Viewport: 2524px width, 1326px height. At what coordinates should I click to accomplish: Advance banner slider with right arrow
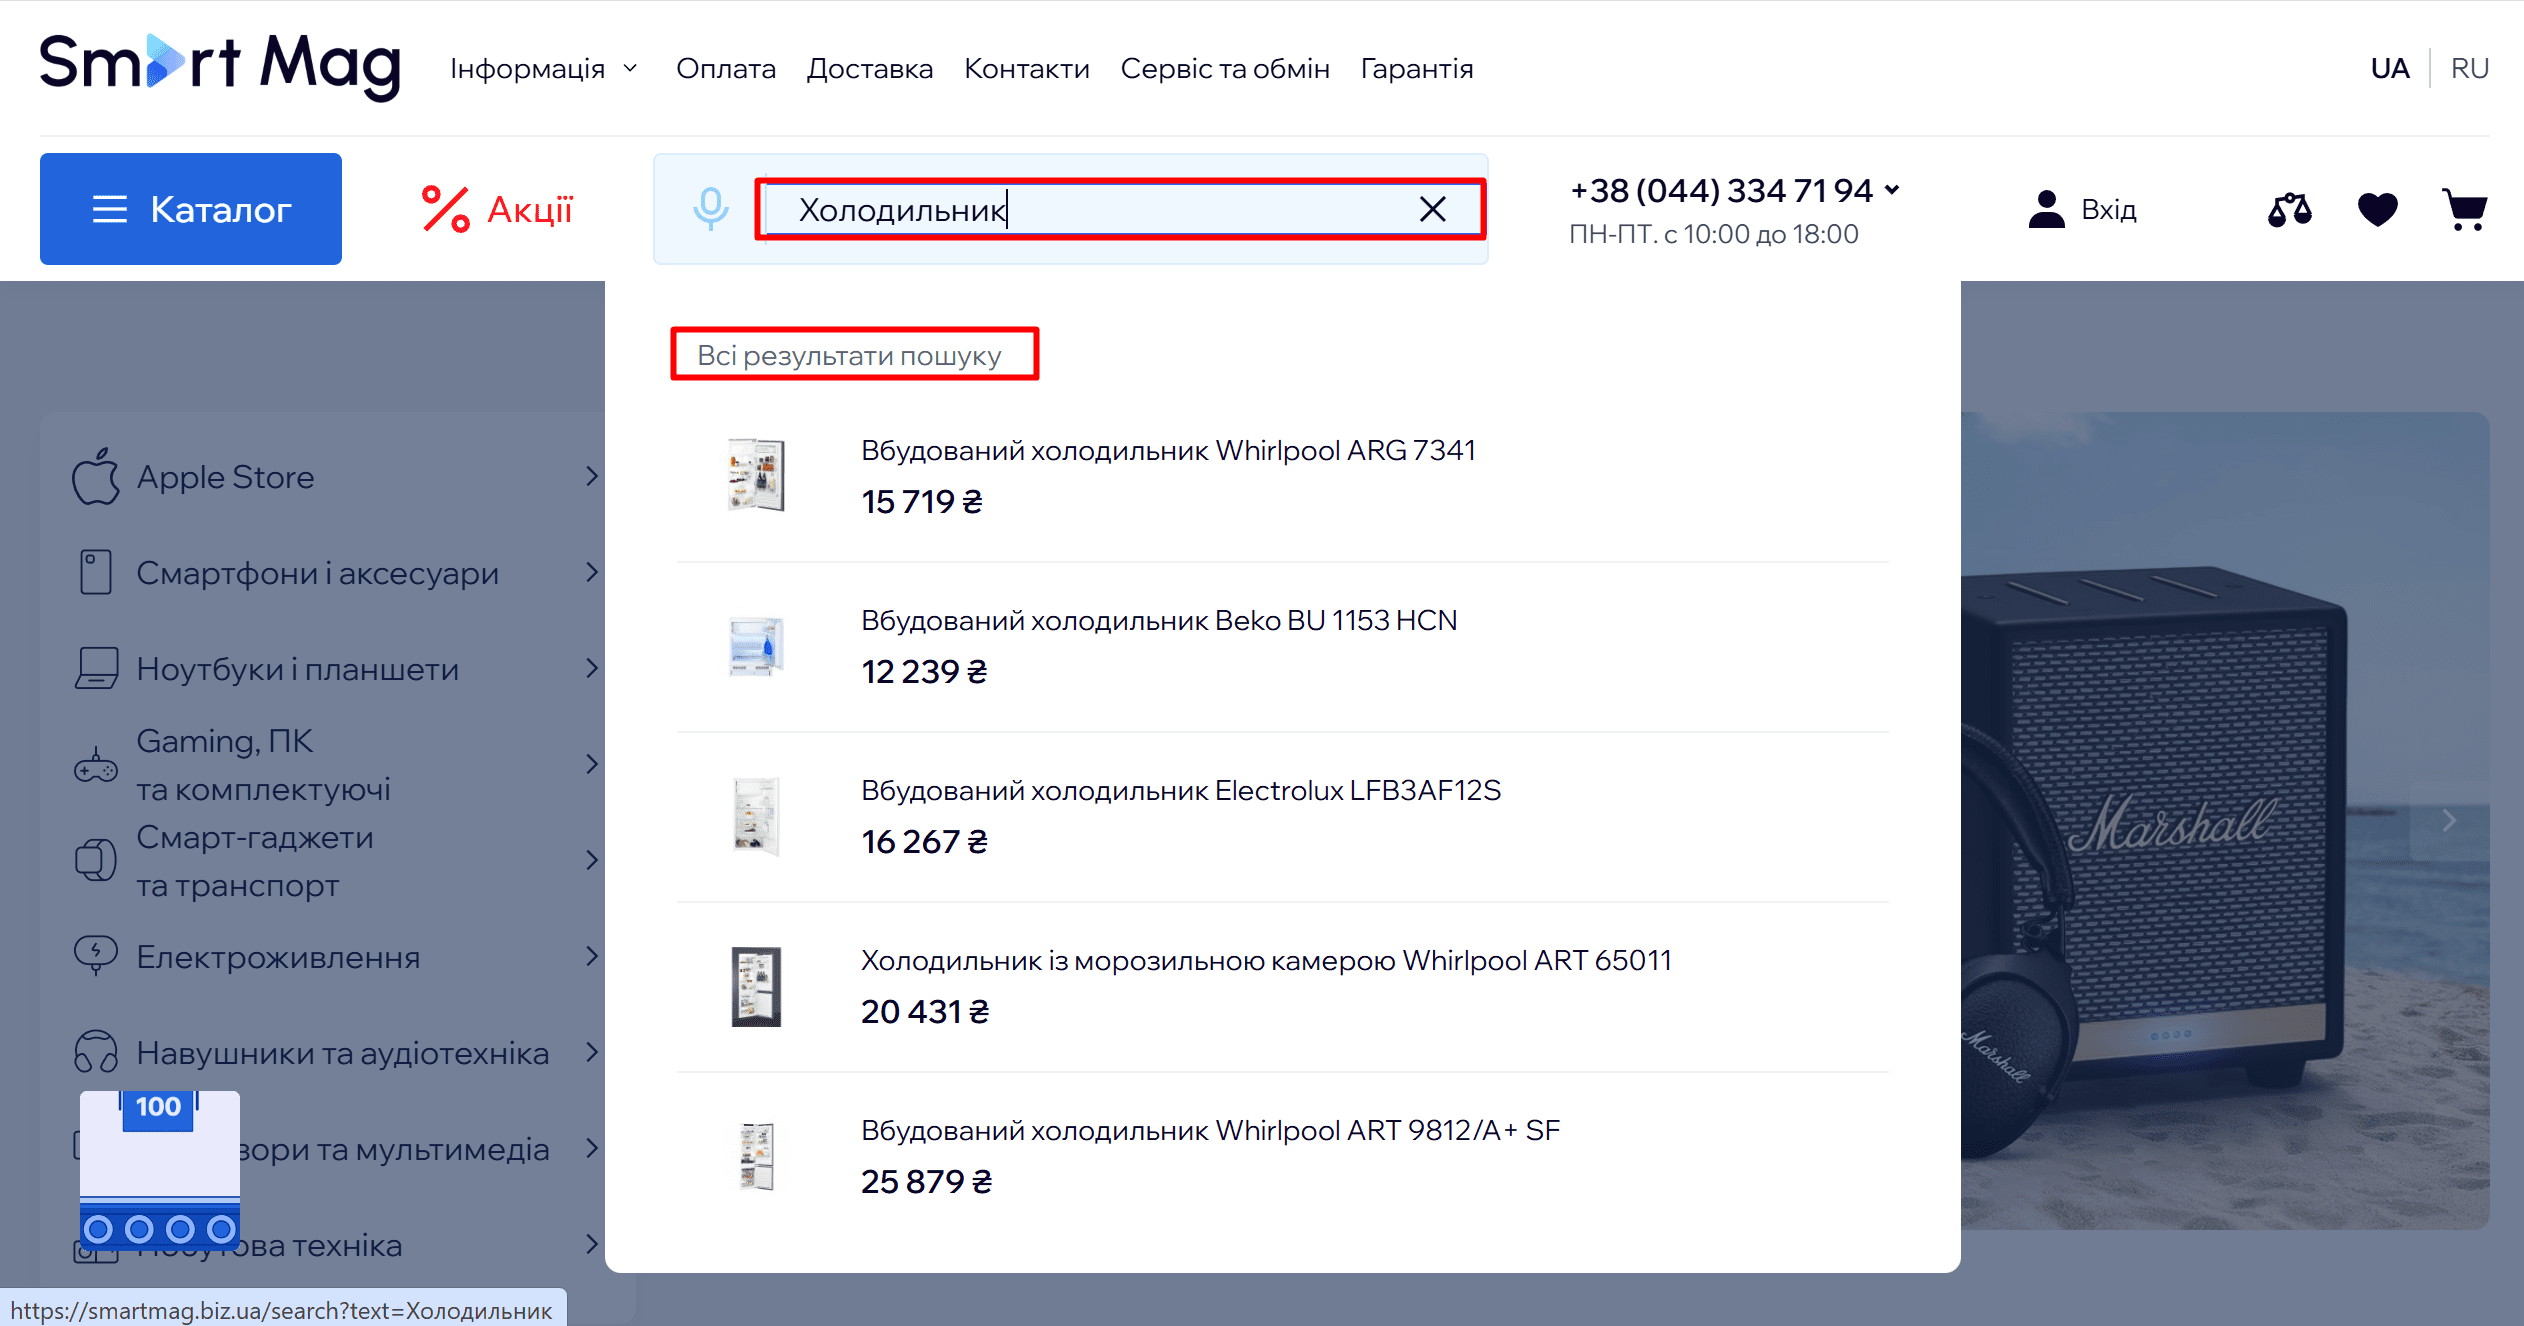pyautogui.click(x=2448, y=821)
